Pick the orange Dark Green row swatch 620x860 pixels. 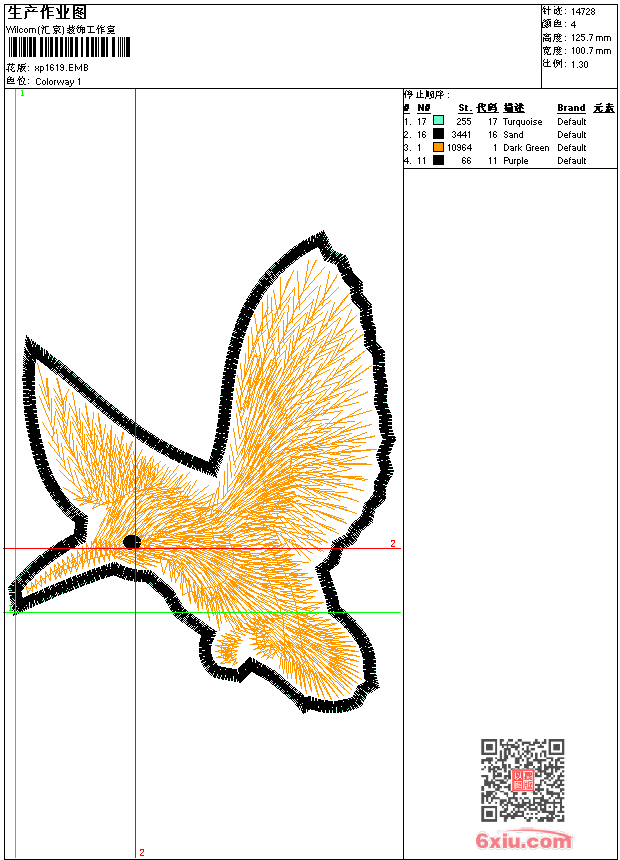438,147
